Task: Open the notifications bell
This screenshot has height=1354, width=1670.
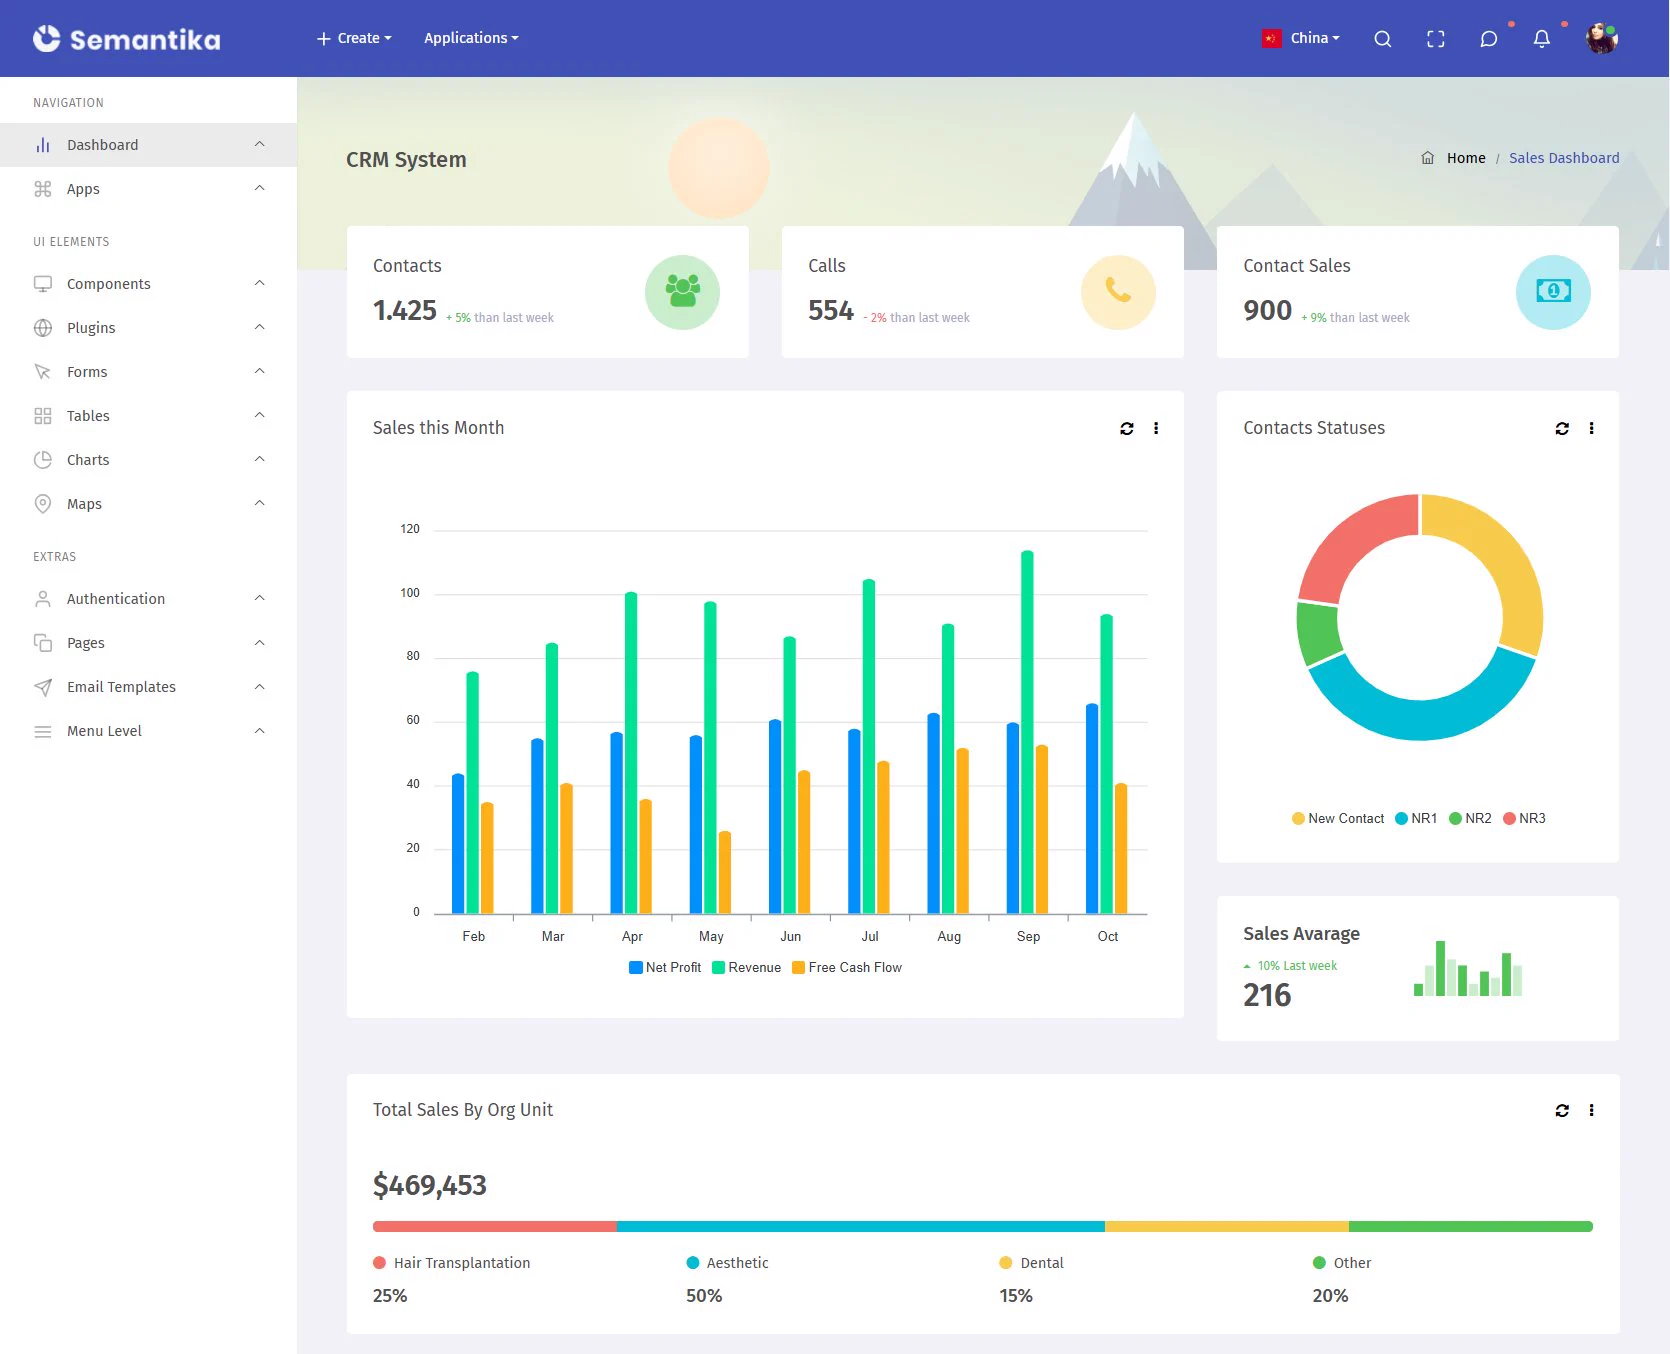Action: click(1542, 39)
